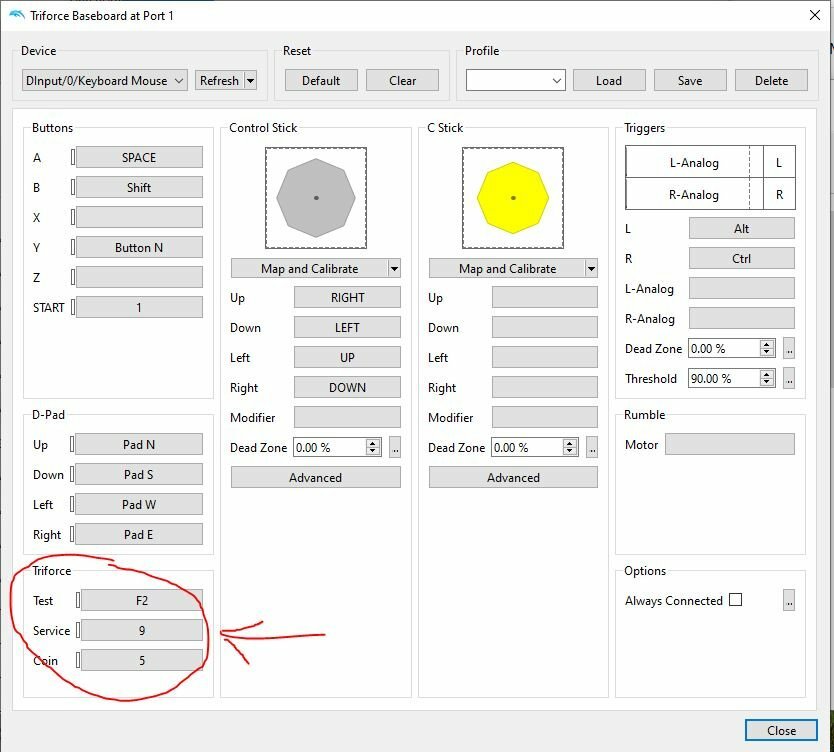Delete the selected profile

click(x=771, y=80)
